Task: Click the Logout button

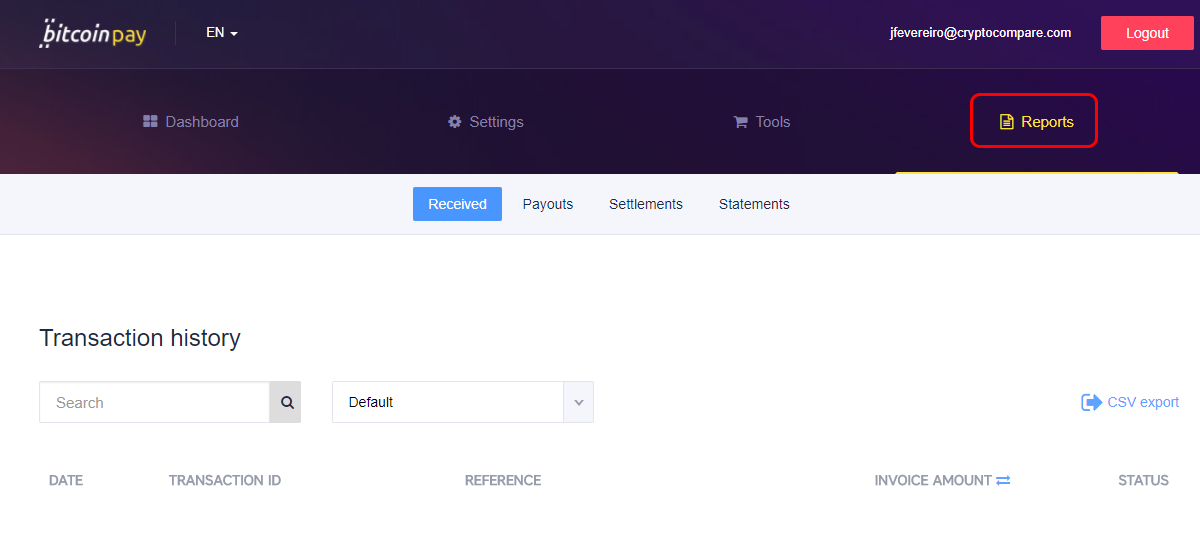Action: point(1147,33)
